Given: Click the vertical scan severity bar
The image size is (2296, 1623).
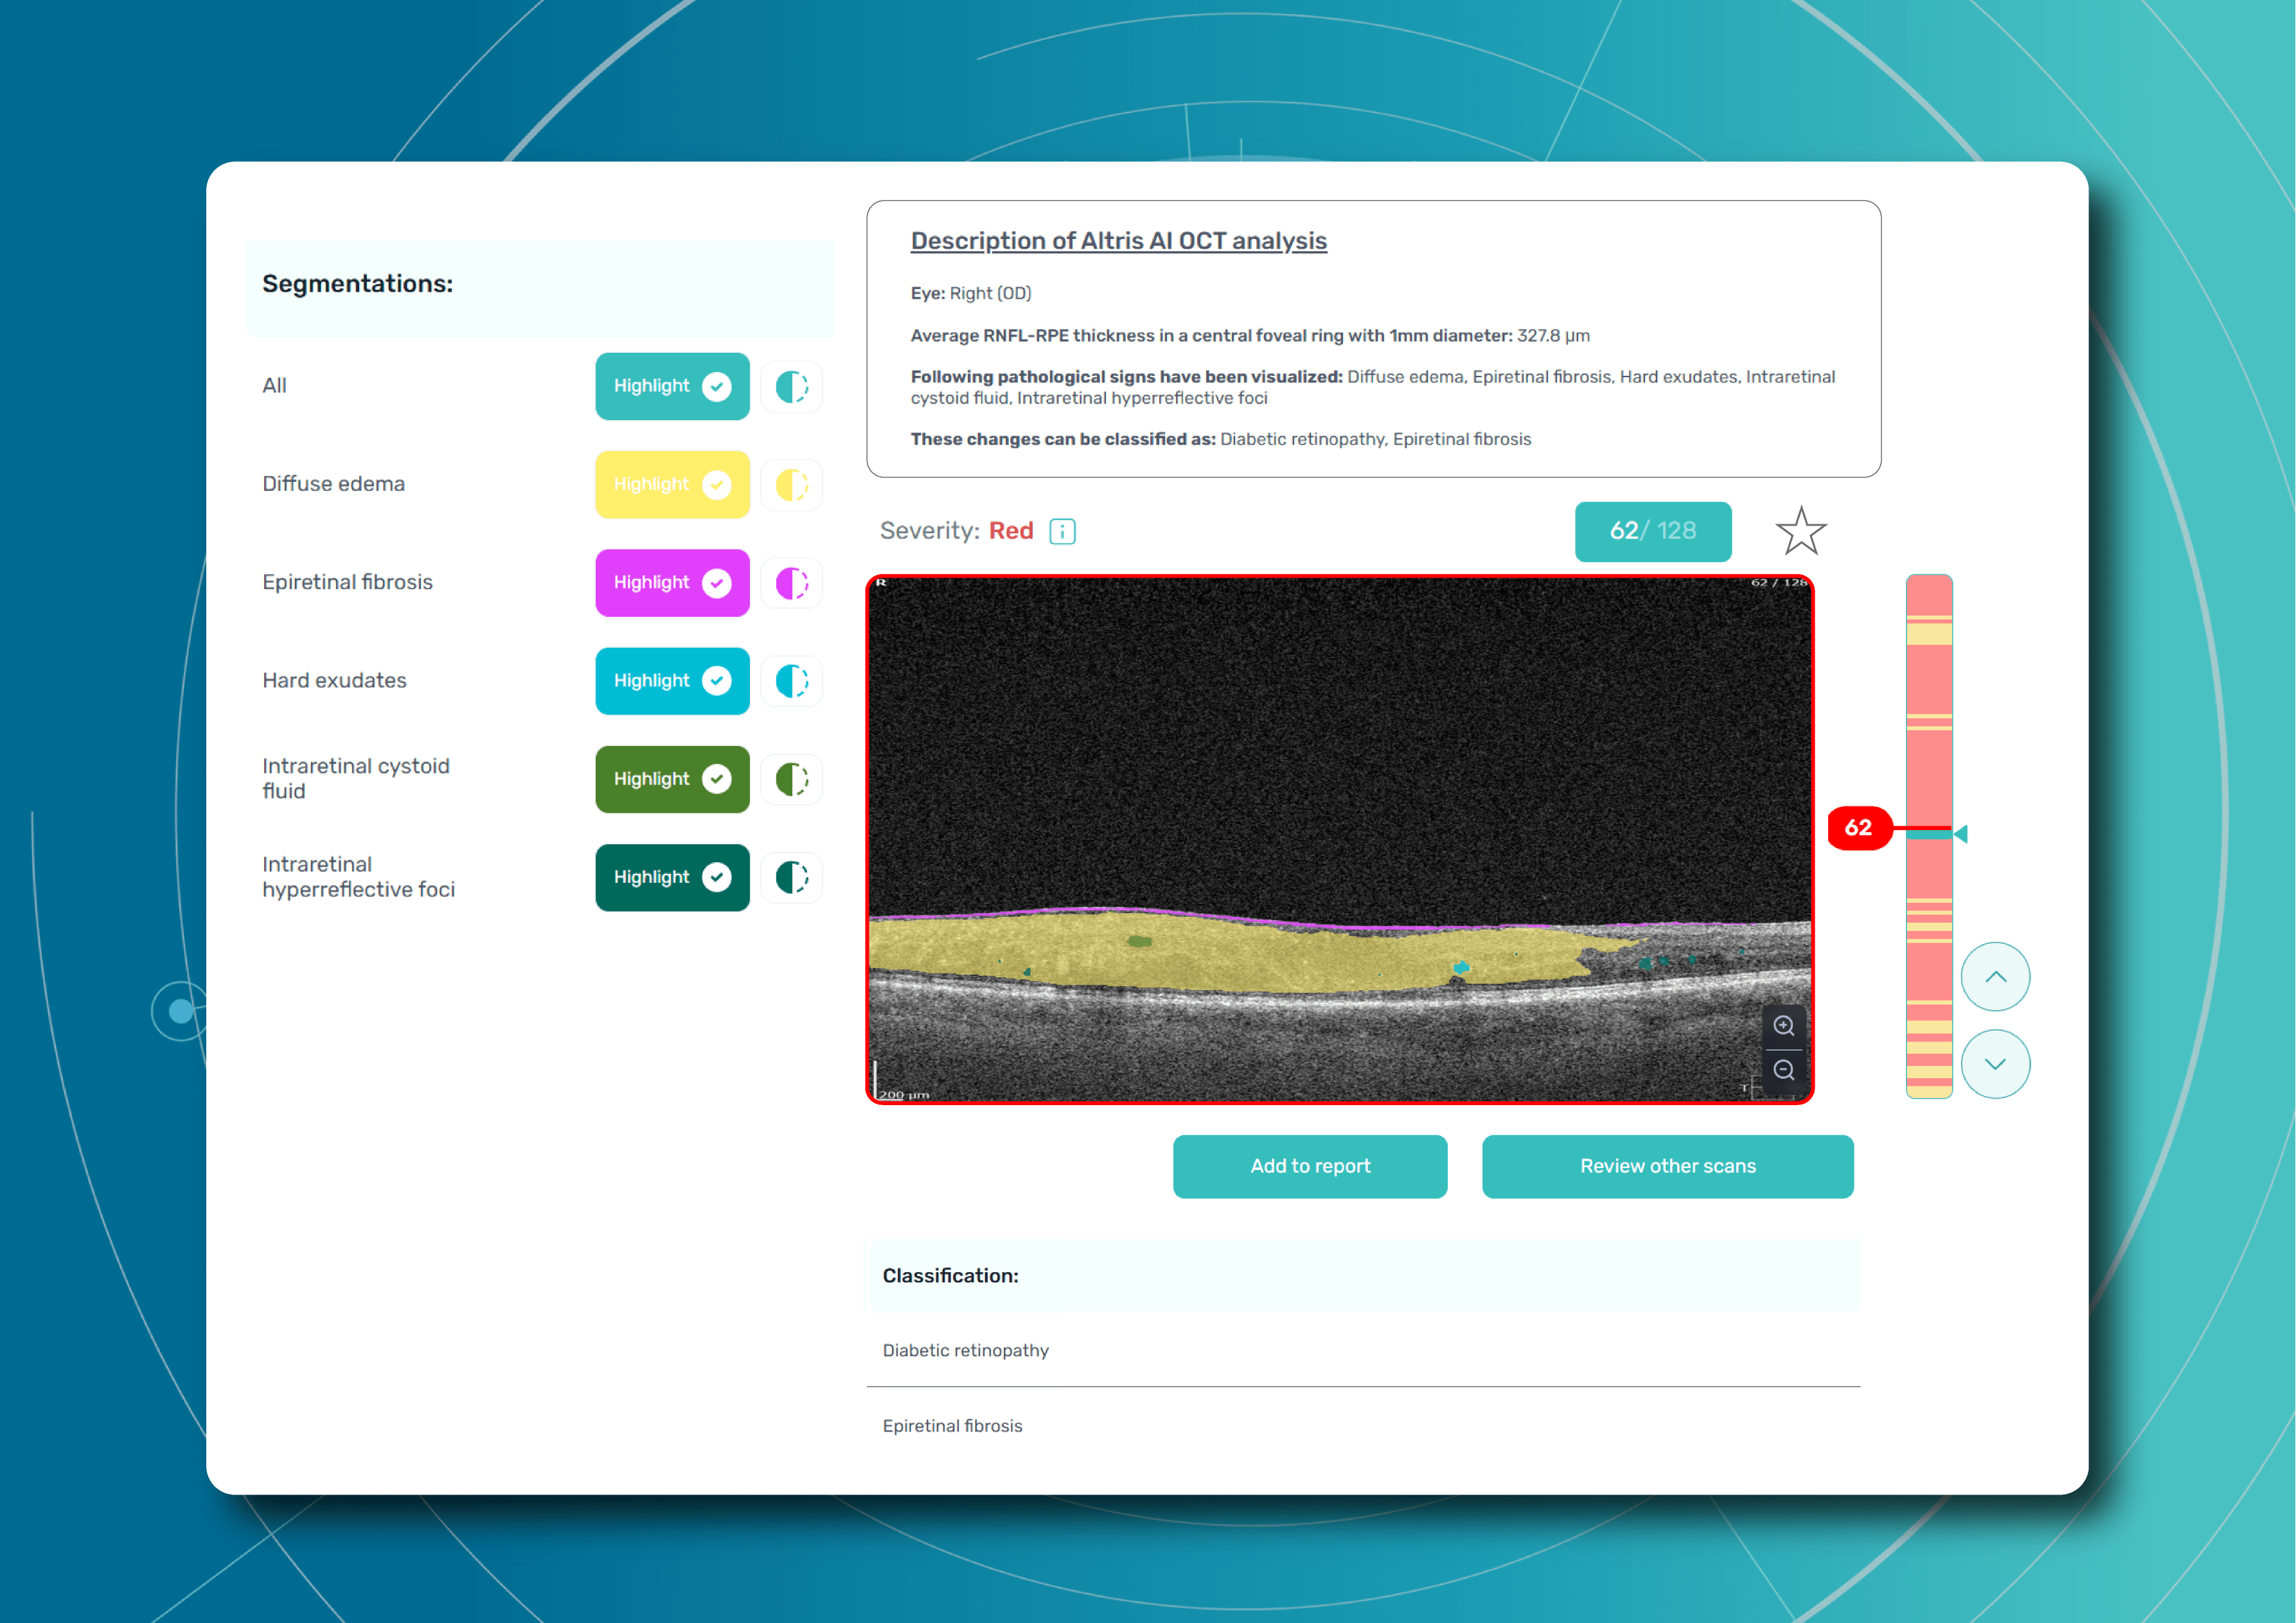Looking at the screenshot, I should [x=1929, y=836].
